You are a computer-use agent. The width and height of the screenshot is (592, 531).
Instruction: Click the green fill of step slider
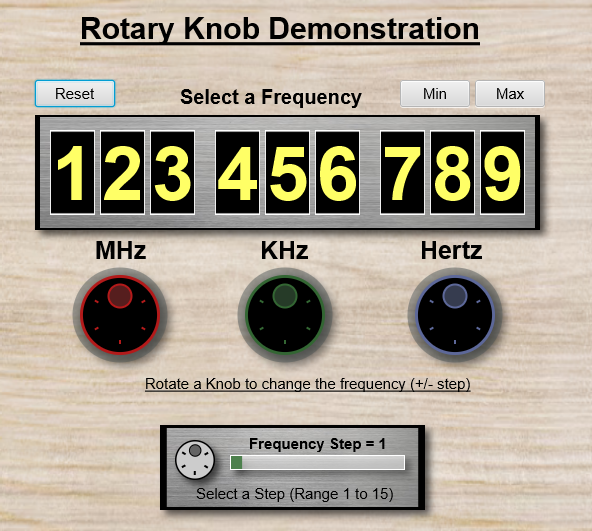236,463
